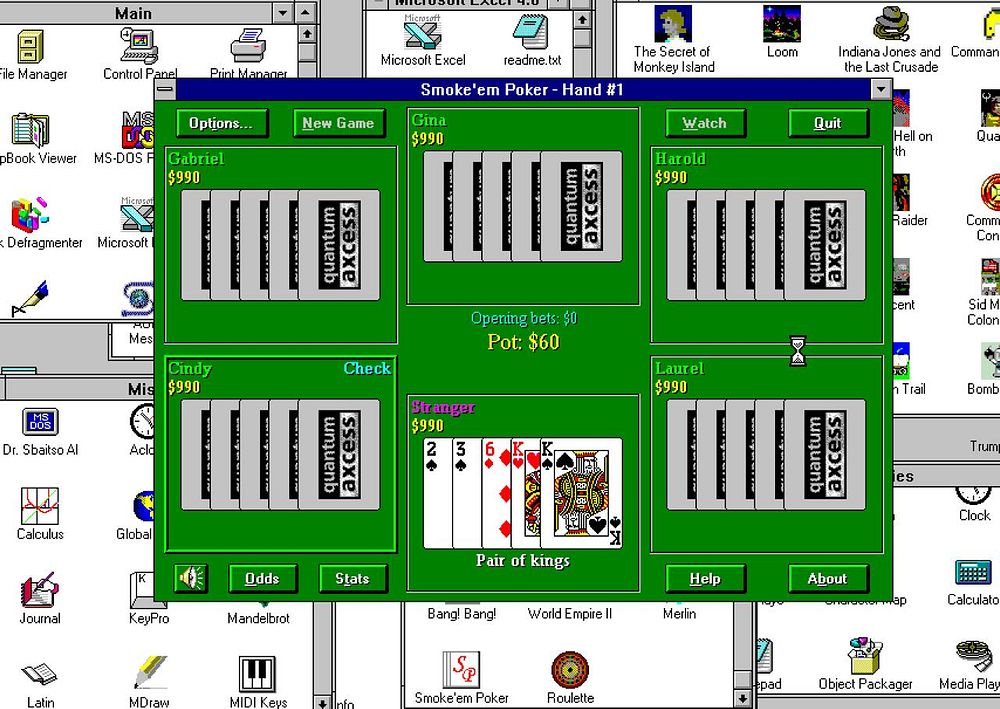Click the Excel group scroll up arrow
This screenshot has height=709, width=1000.
click(582, 20)
